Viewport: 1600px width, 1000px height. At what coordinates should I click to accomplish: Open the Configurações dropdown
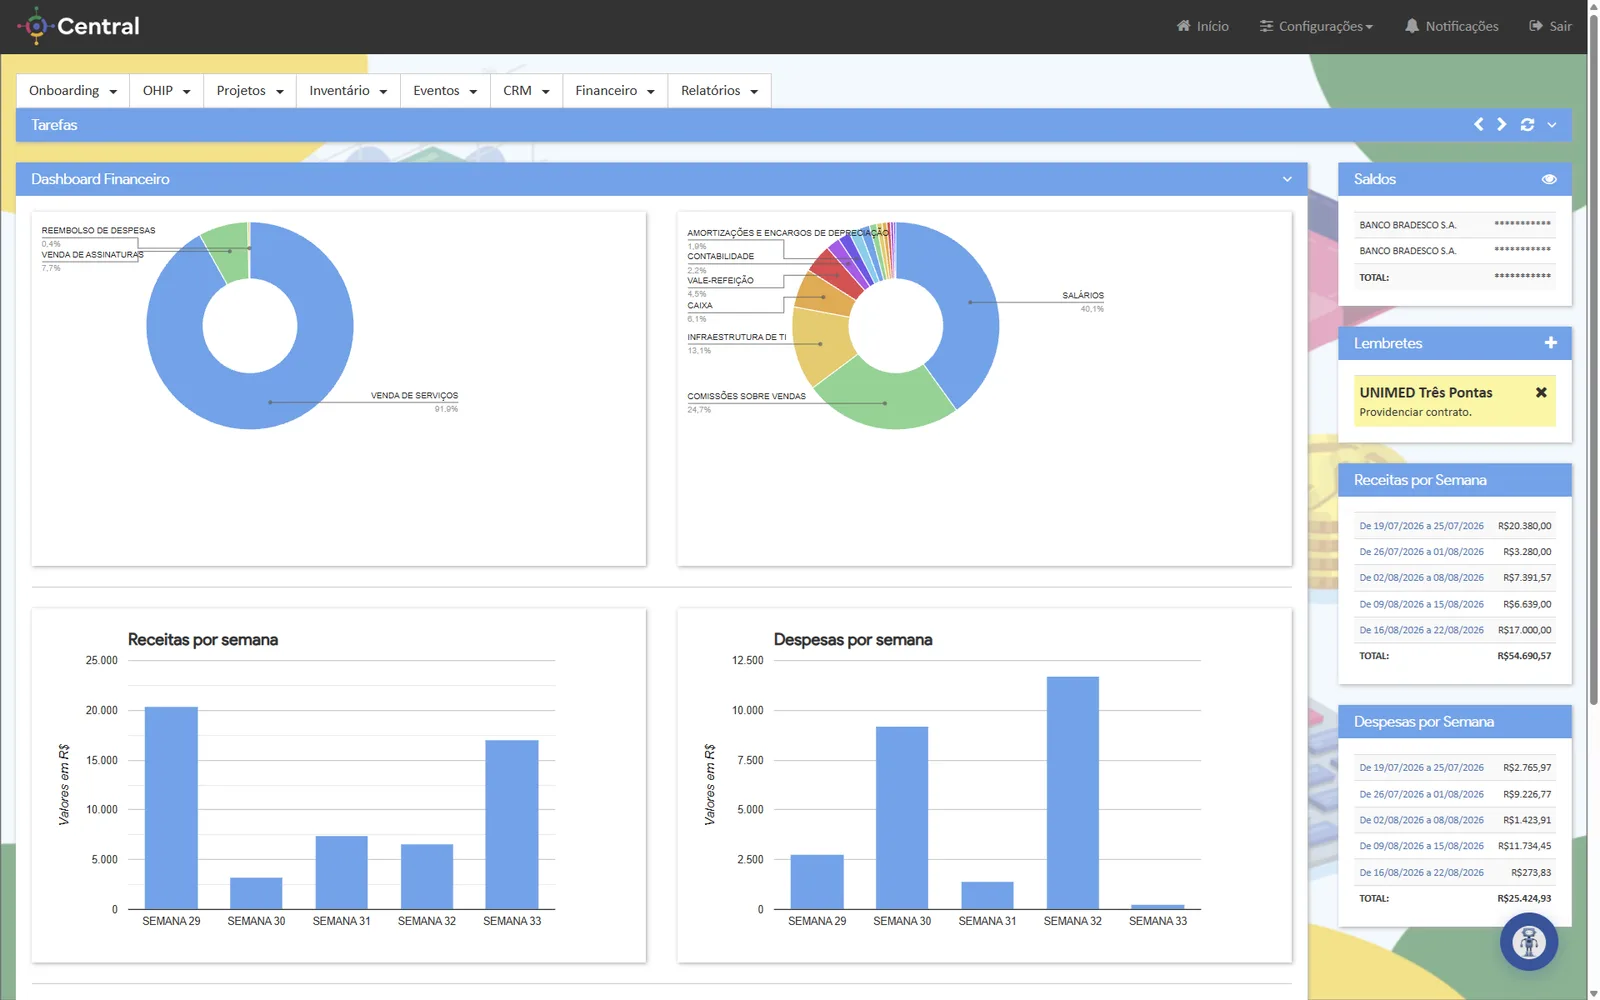coord(1316,26)
